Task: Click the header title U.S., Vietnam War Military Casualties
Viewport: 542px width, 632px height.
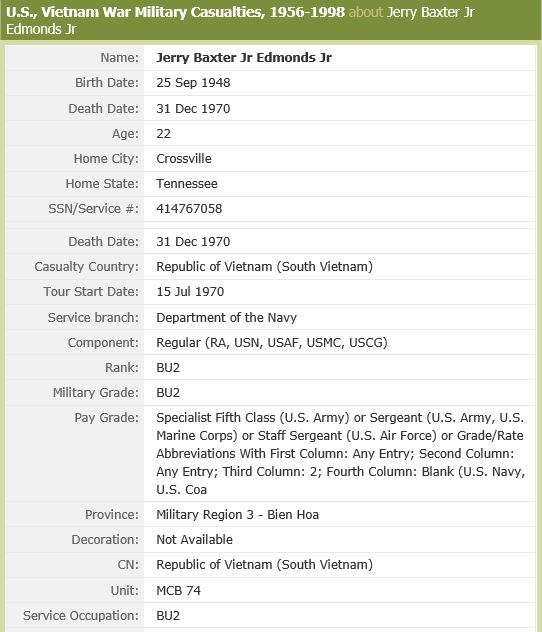Action: (x=175, y=12)
